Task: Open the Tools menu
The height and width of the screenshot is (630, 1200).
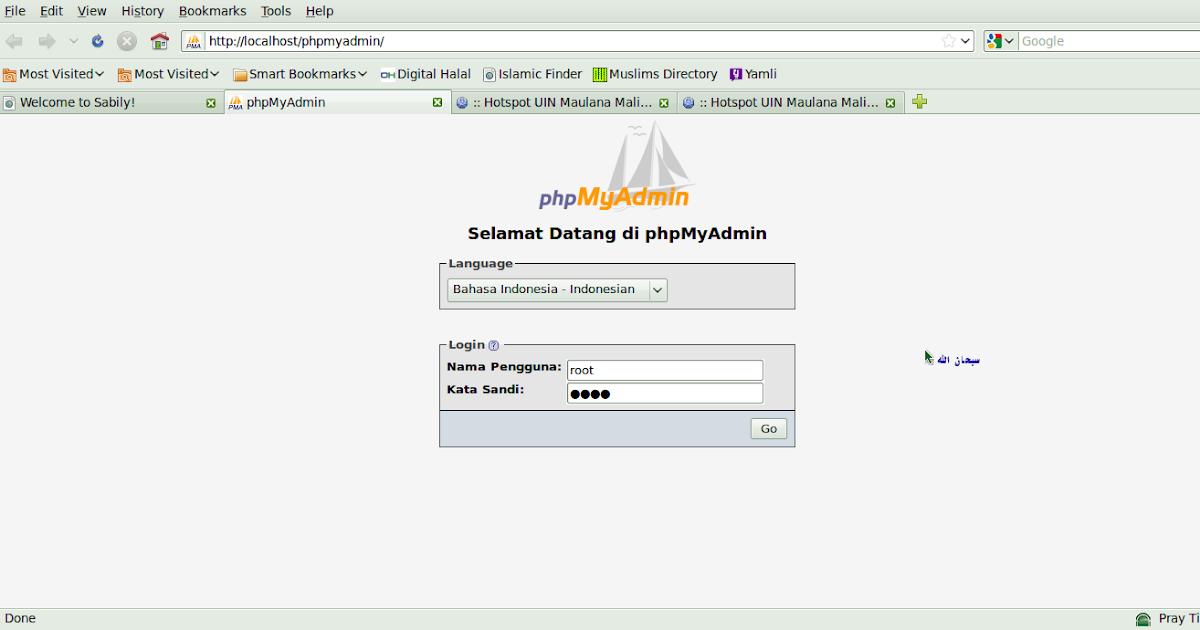Action: [x=276, y=11]
